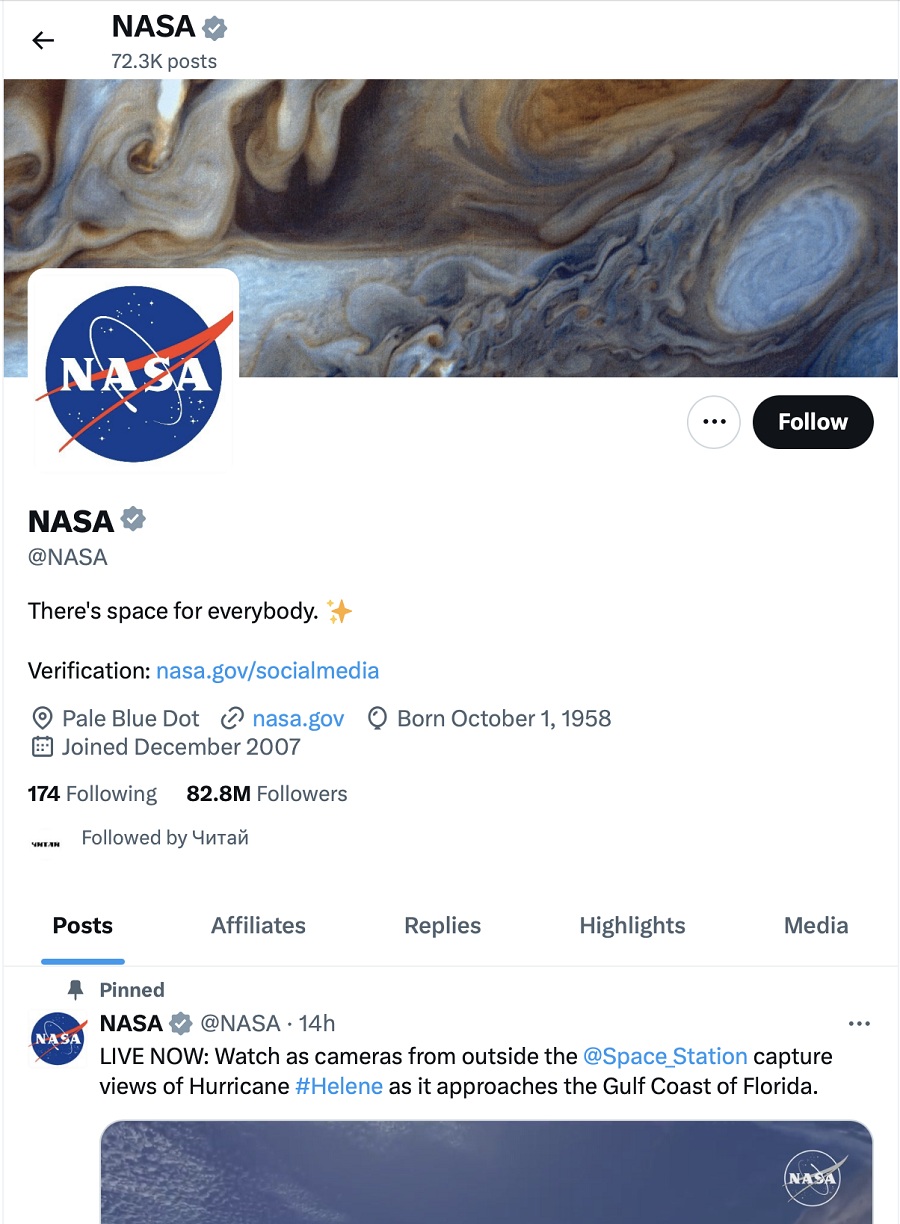Open the pinned tweet's three-dot menu
900x1224 pixels.
click(859, 1023)
